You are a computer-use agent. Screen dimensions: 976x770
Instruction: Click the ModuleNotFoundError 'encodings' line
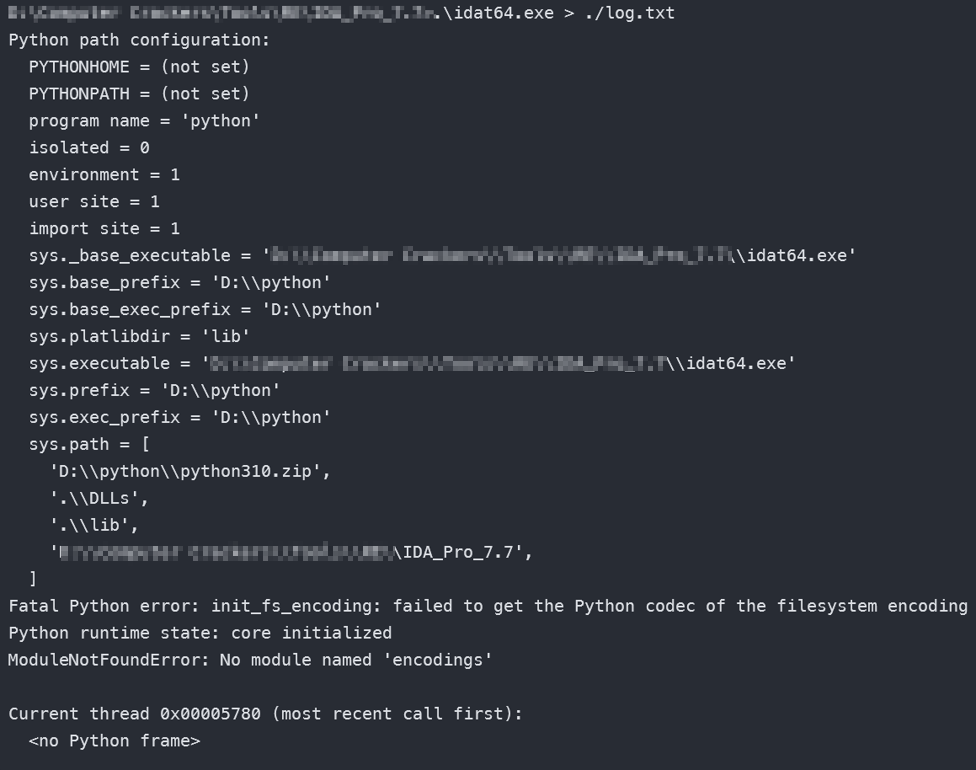point(250,660)
